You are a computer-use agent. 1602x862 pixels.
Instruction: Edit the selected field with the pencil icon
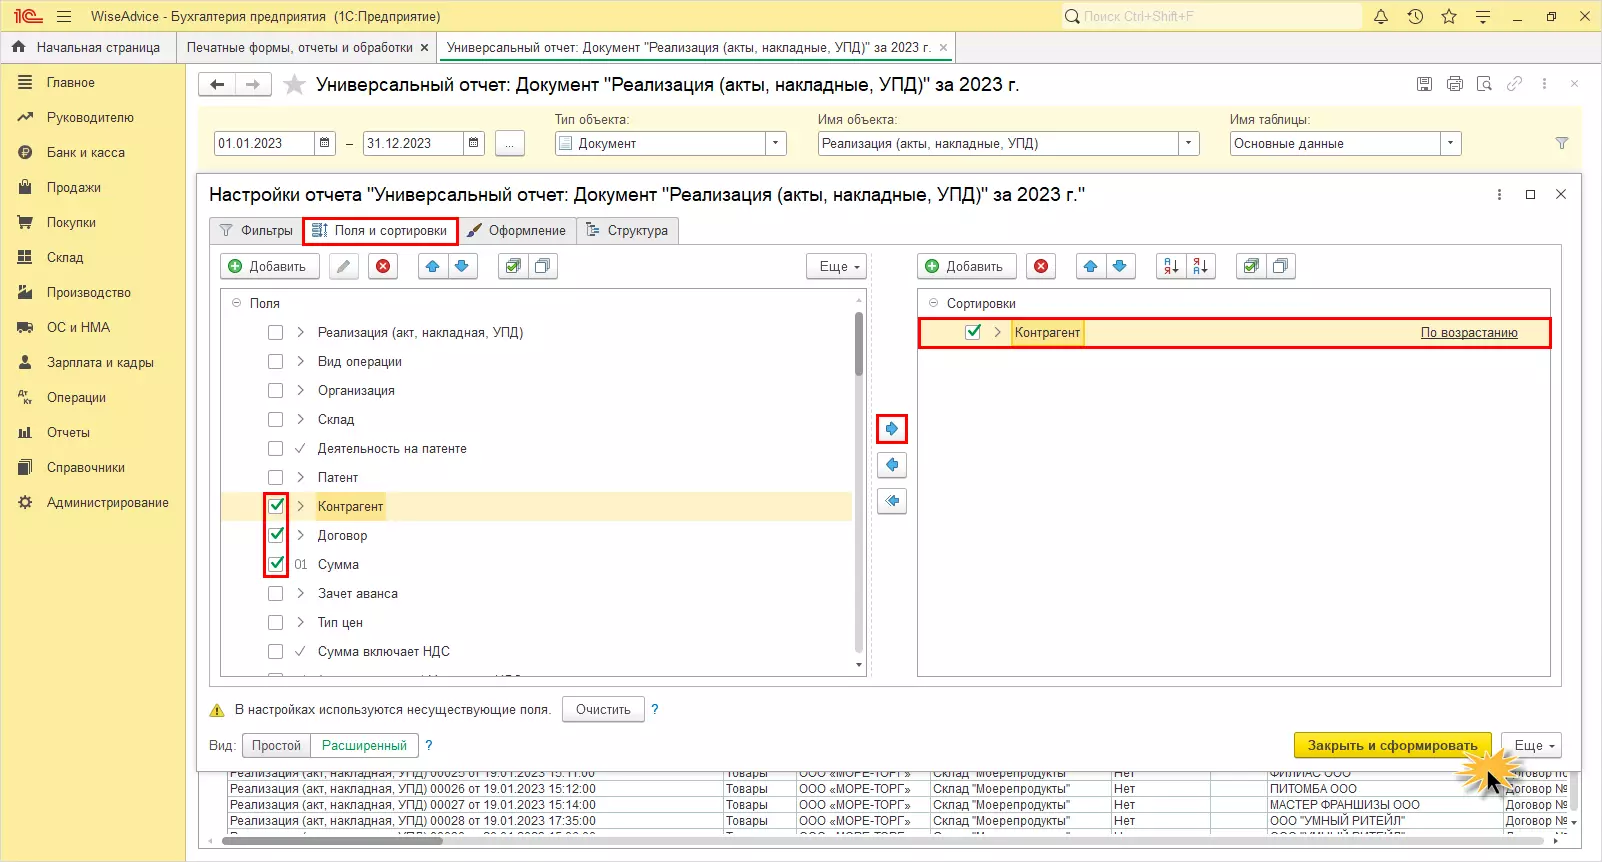[x=344, y=266]
